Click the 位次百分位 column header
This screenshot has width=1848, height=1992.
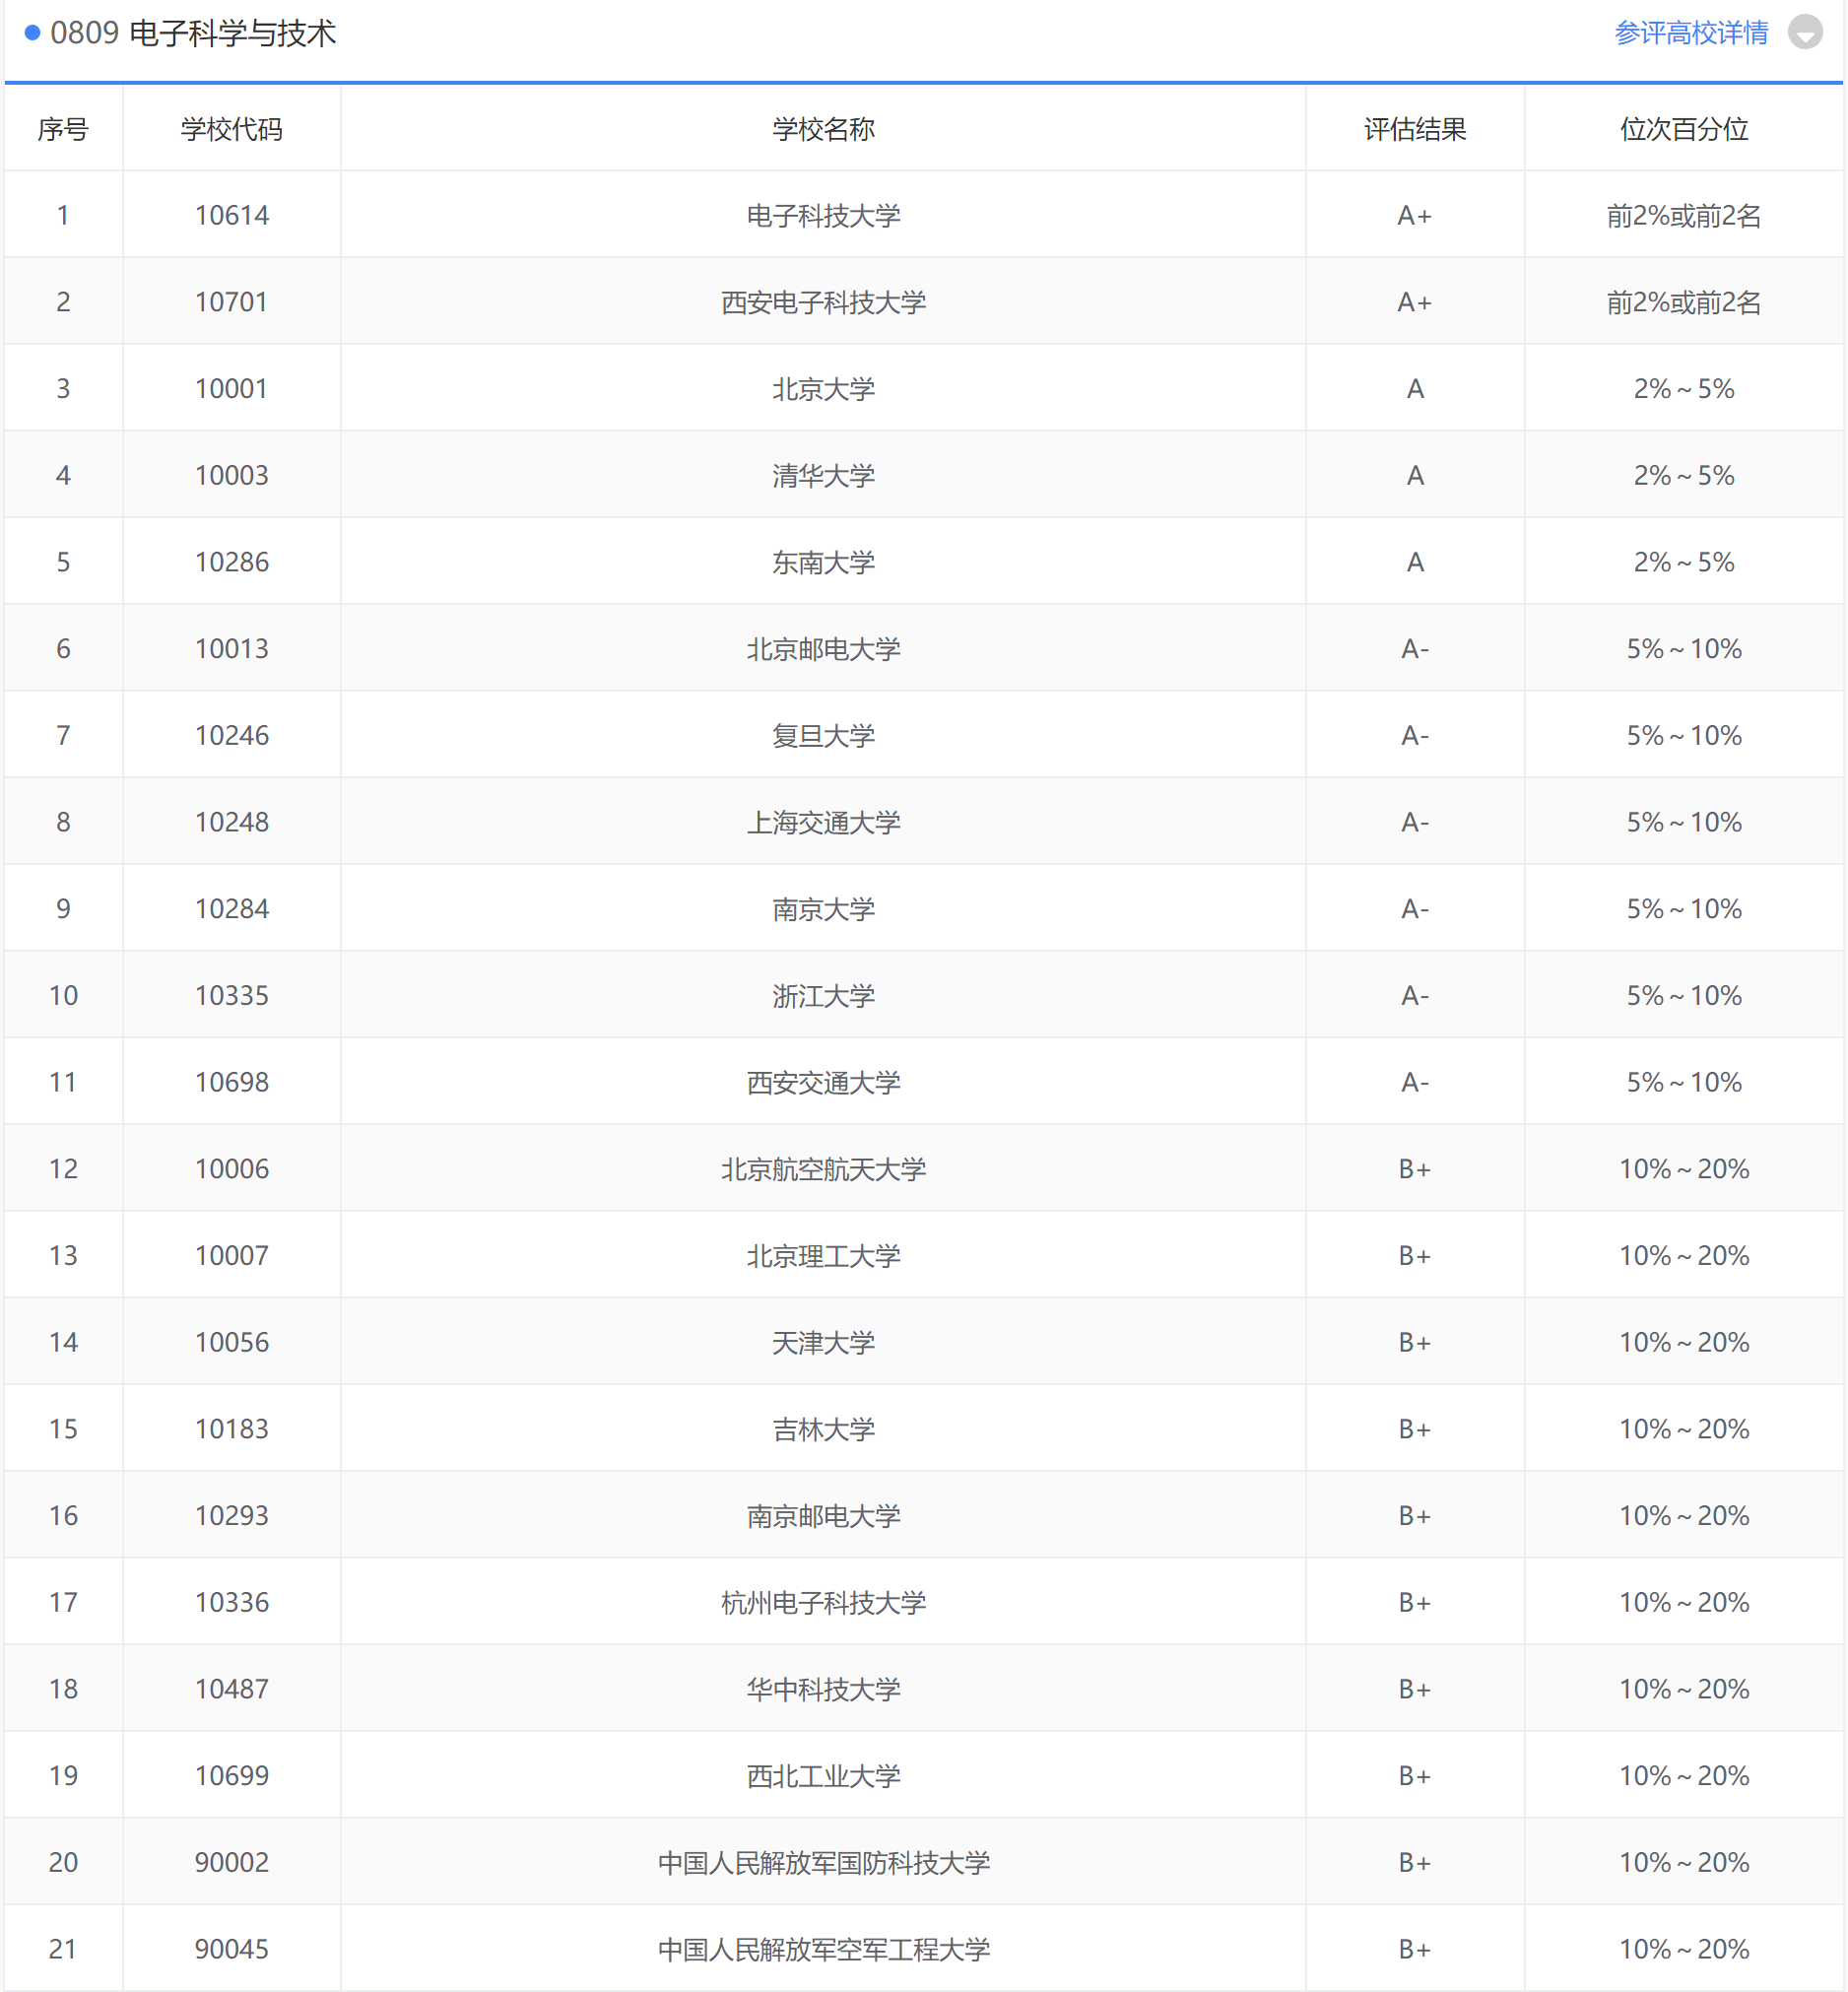point(1684,129)
